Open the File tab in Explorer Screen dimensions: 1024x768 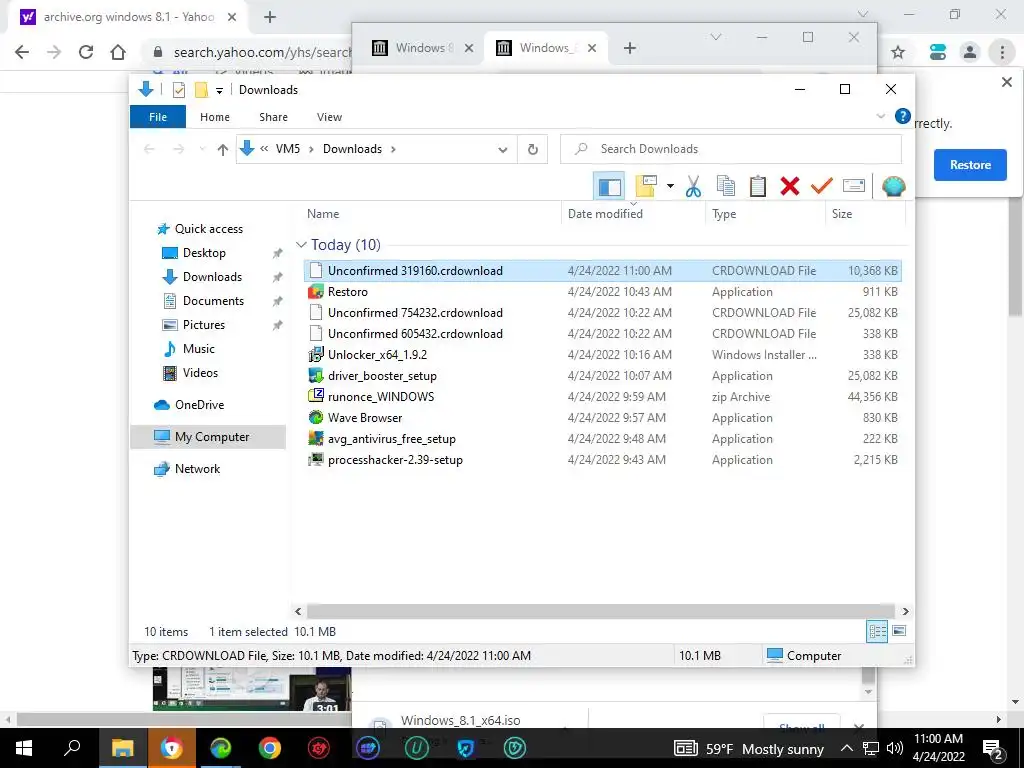(158, 117)
